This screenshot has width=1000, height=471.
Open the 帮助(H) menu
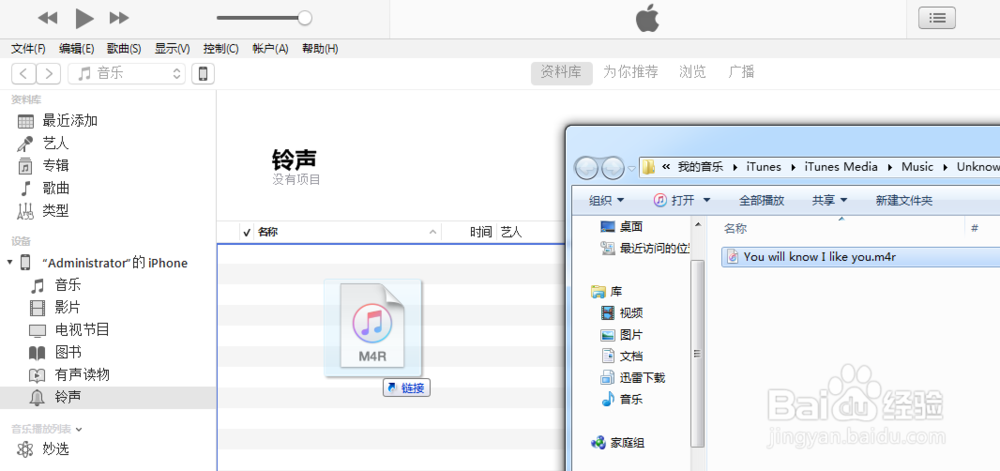pyautogui.click(x=320, y=48)
